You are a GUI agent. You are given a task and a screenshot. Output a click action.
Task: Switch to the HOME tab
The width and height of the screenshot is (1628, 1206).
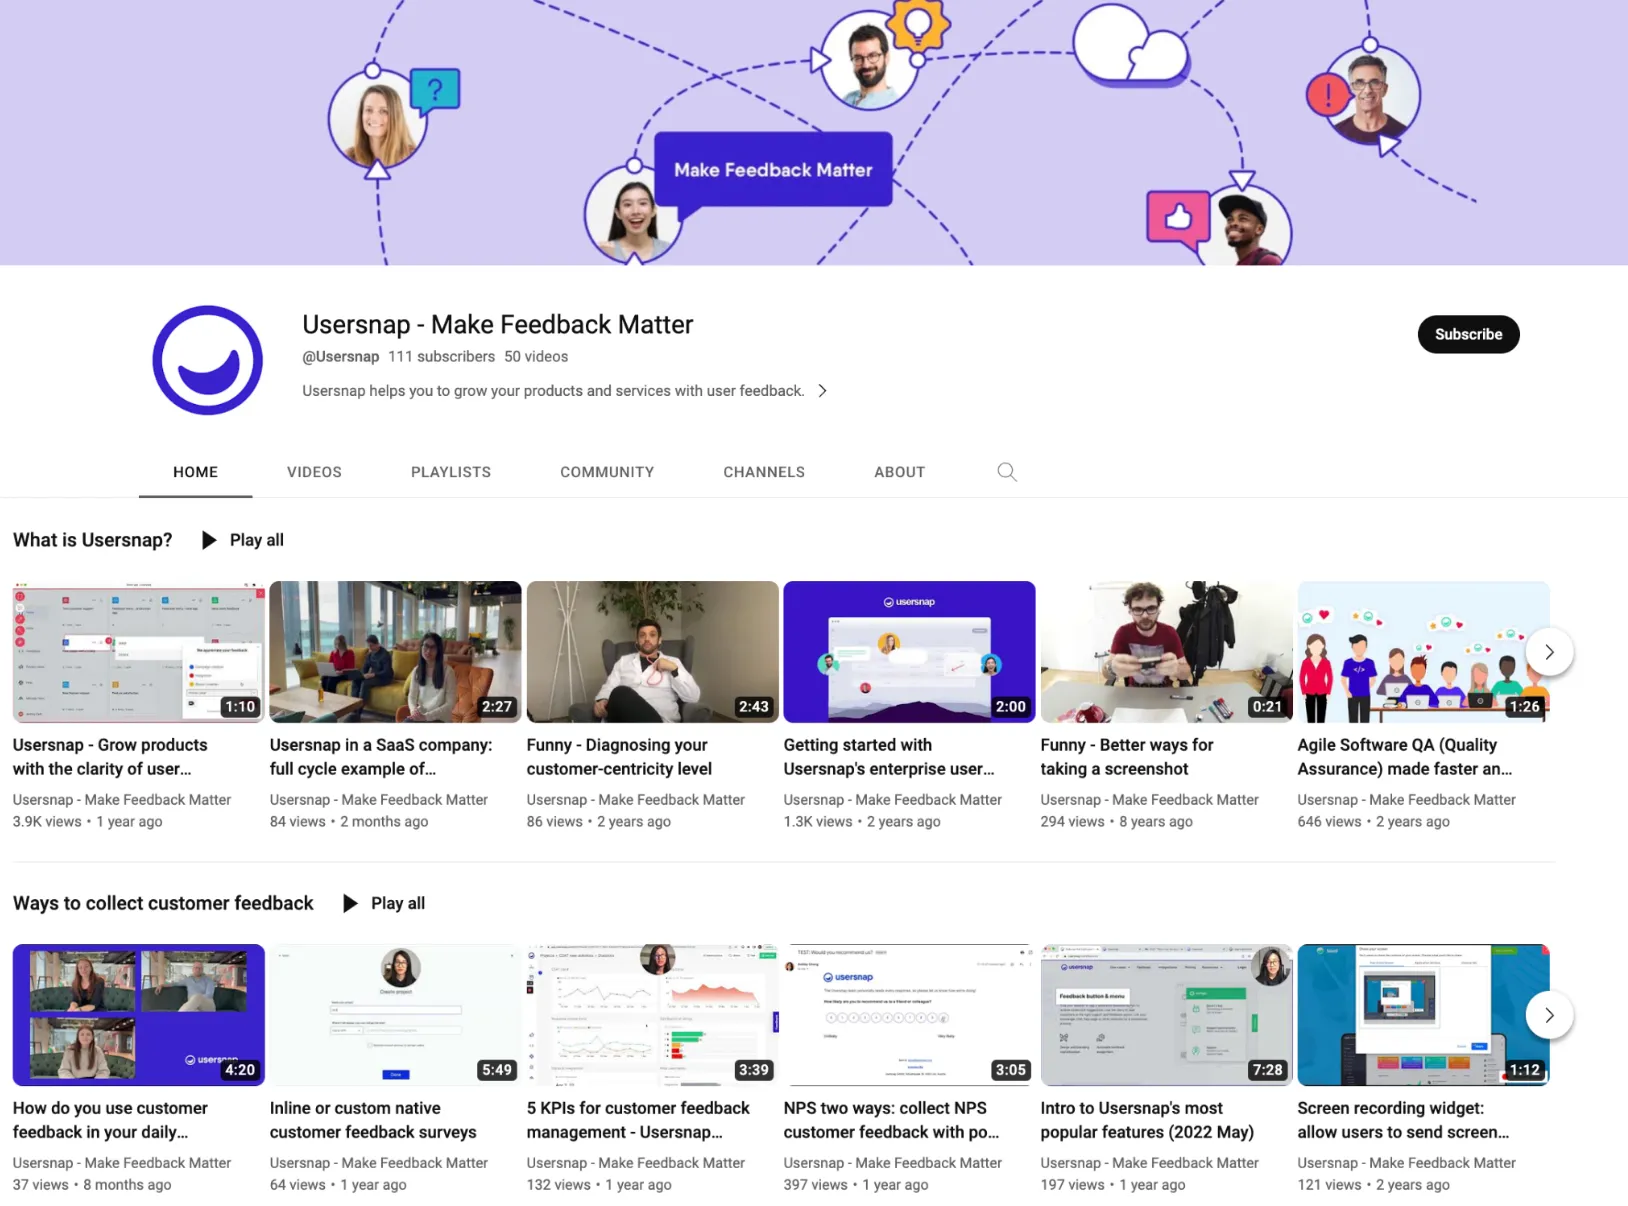tap(195, 472)
